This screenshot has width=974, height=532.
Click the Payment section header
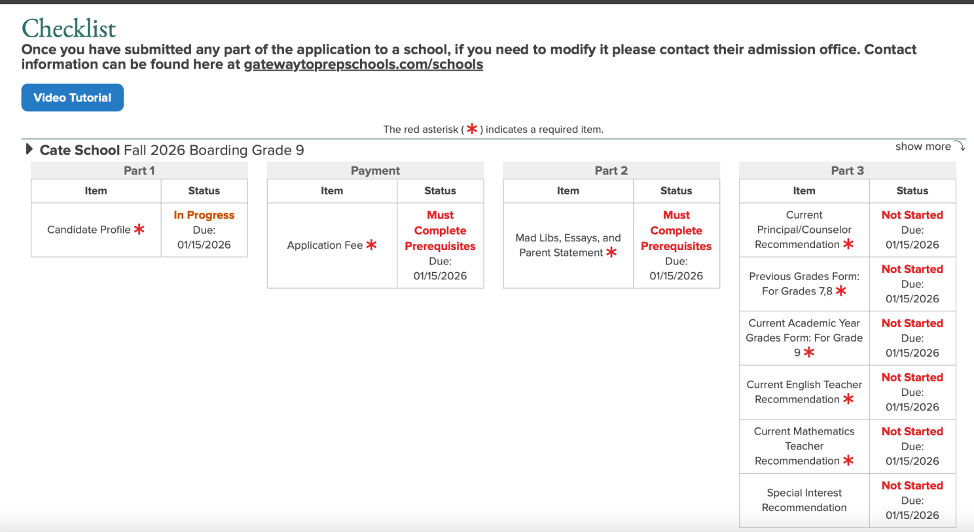coord(375,170)
